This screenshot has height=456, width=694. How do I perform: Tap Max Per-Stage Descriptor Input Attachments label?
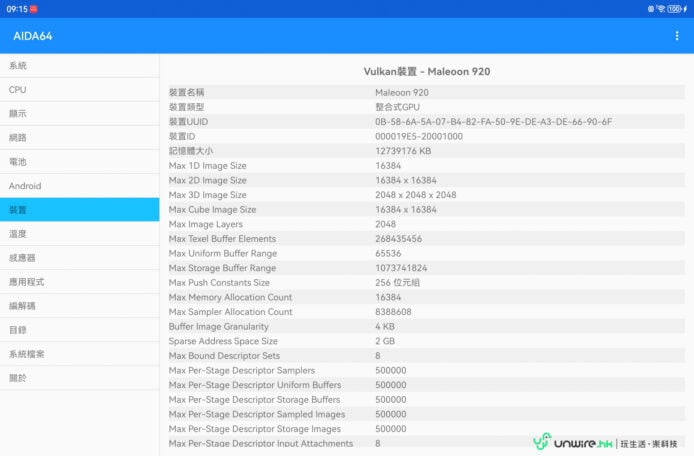tap(261, 443)
